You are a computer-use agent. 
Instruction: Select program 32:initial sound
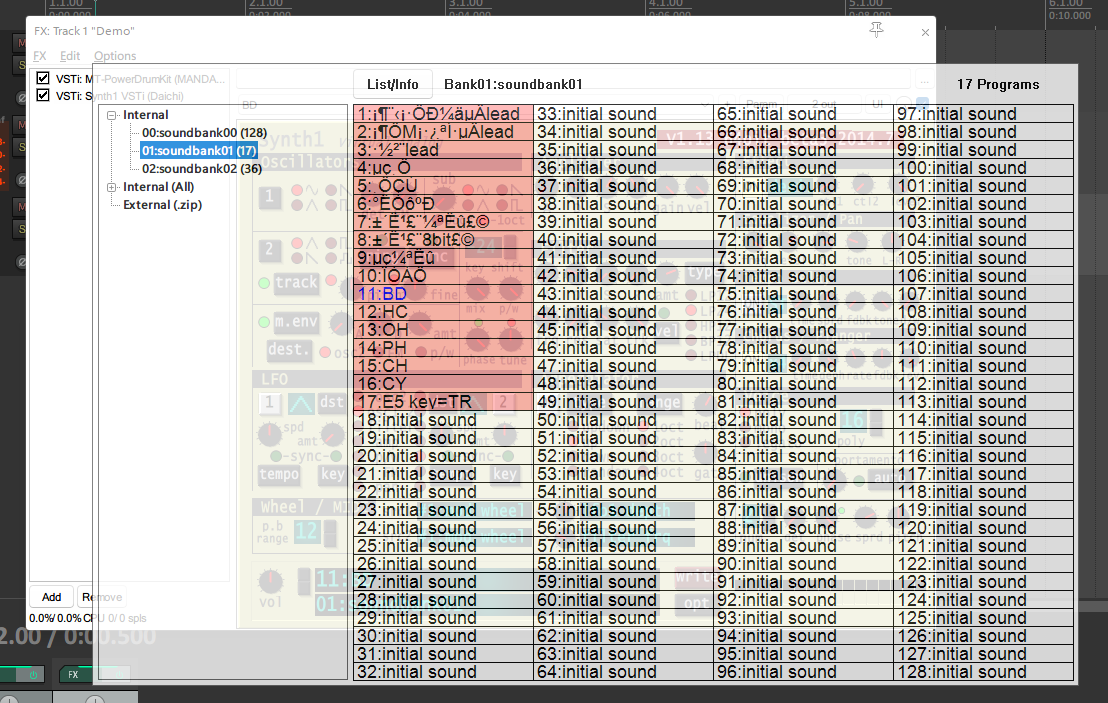pos(443,672)
